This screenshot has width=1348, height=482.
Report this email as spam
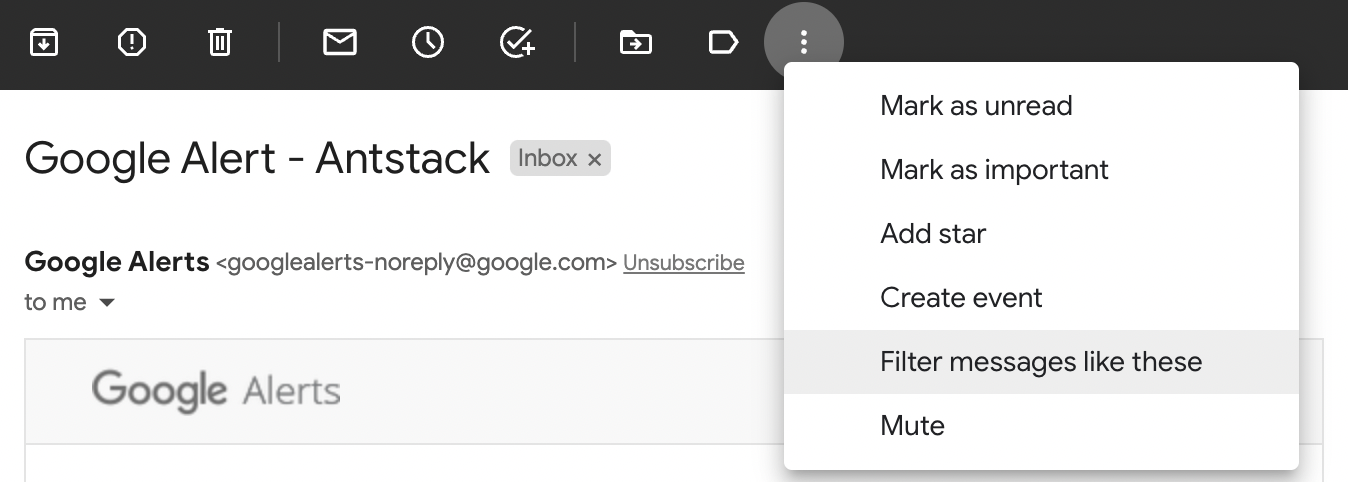click(132, 42)
